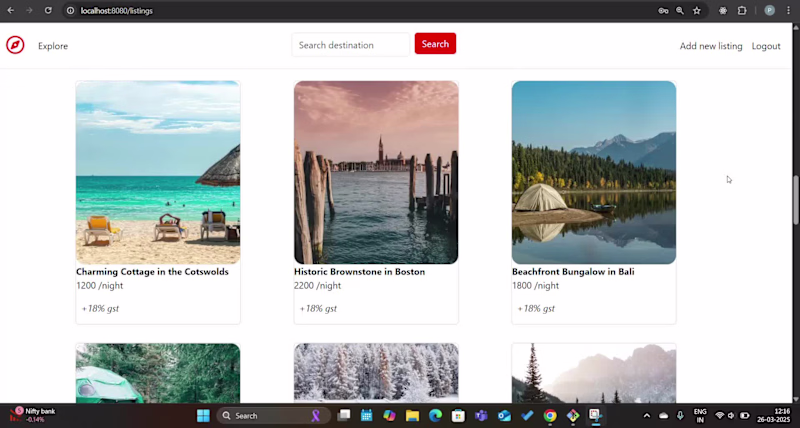Open File Explorer from the taskbar
This screenshot has width=800, height=428.
[412, 416]
